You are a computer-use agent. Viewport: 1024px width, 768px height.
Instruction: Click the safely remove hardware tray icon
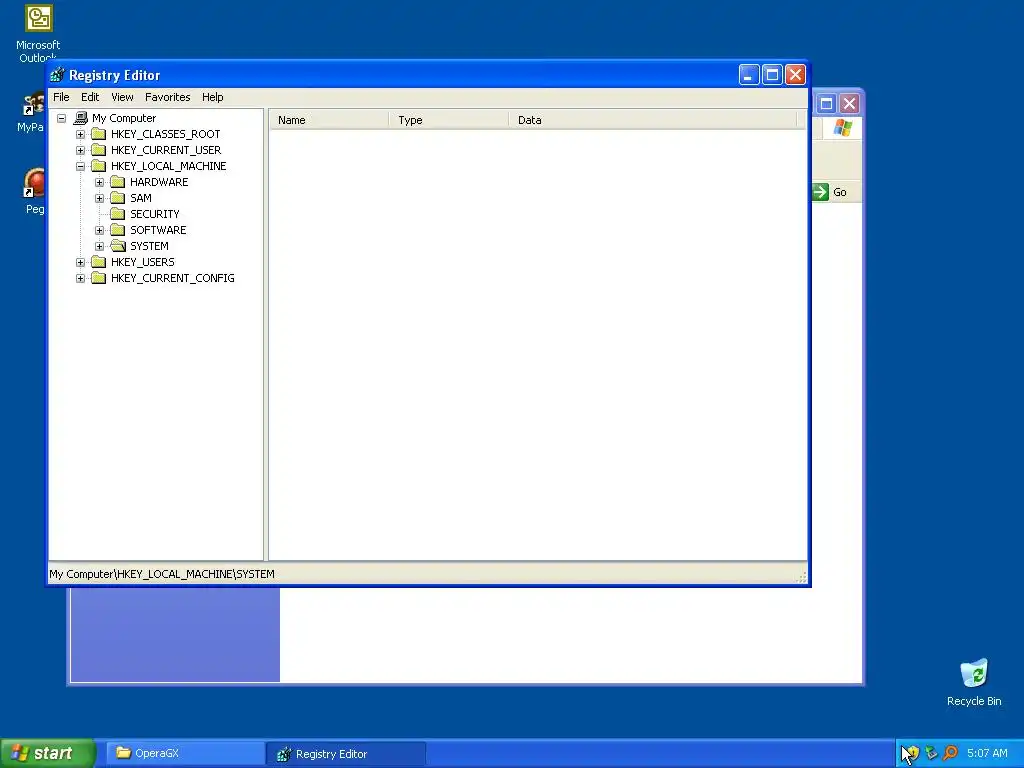(931, 753)
